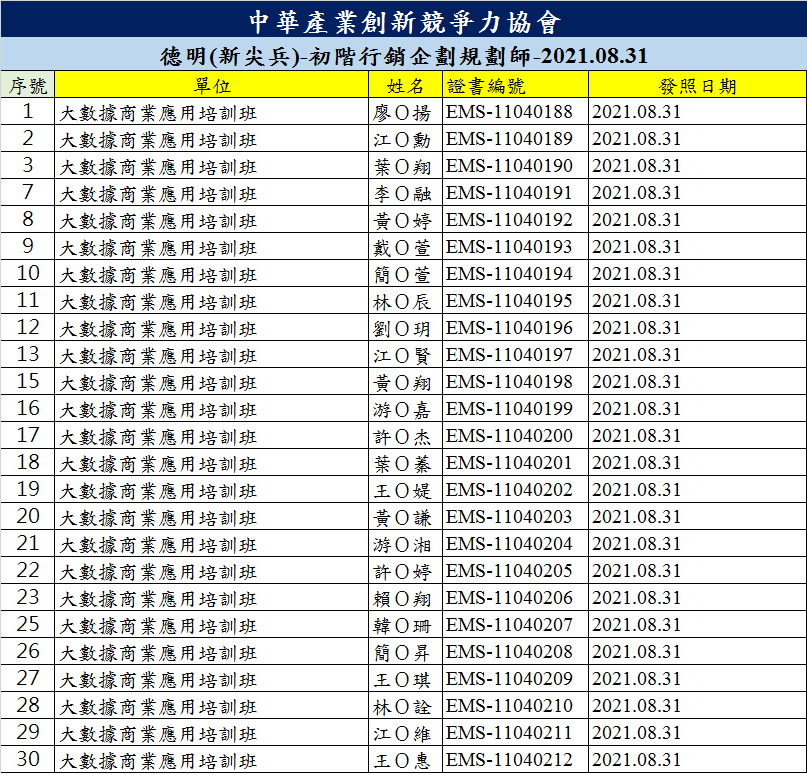The height and width of the screenshot is (775, 807).
Task: Select certificate number EMS-11040208
Action: pyautogui.click(x=508, y=652)
